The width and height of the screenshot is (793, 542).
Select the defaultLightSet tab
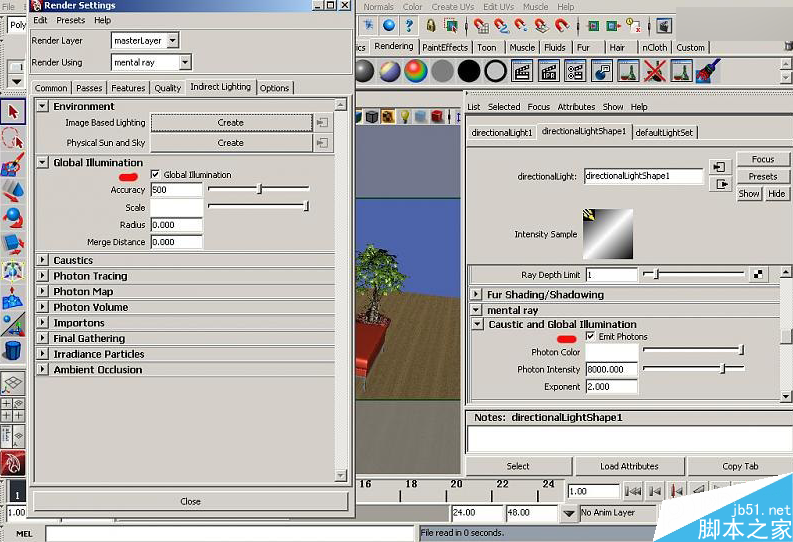[664, 132]
